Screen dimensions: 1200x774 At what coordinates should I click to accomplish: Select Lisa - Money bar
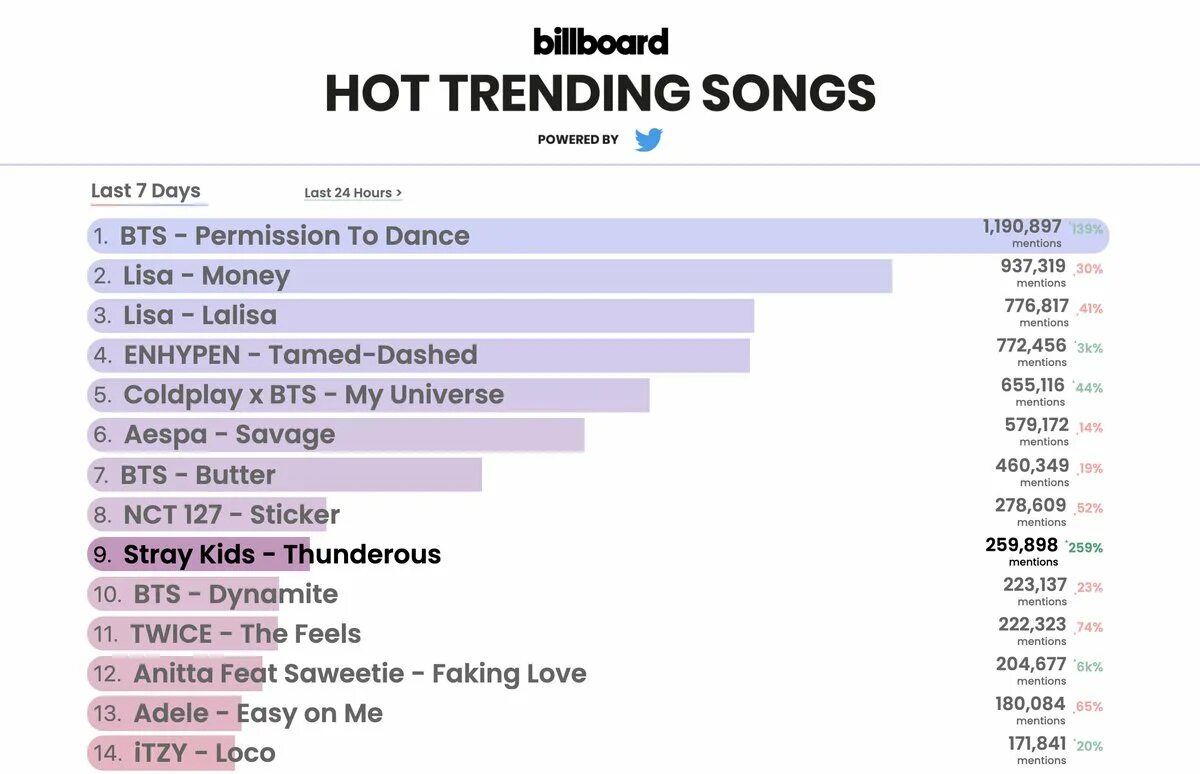point(490,276)
